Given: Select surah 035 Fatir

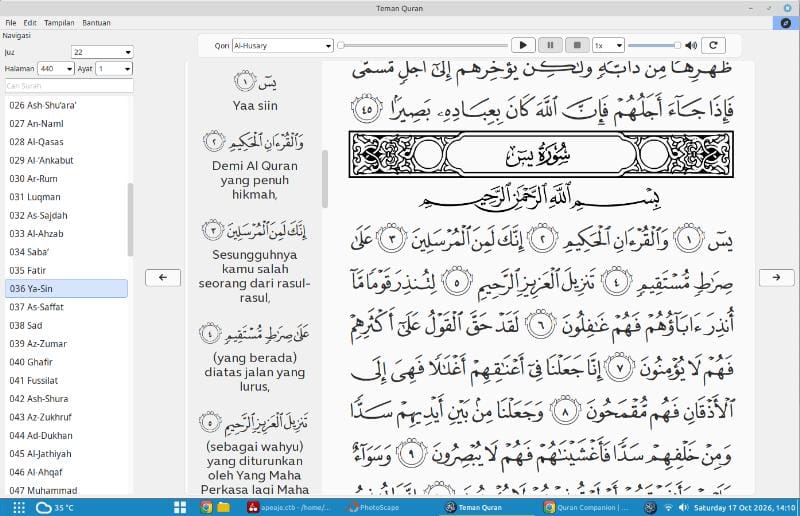Looking at the screenshot, I should (66, 271).
